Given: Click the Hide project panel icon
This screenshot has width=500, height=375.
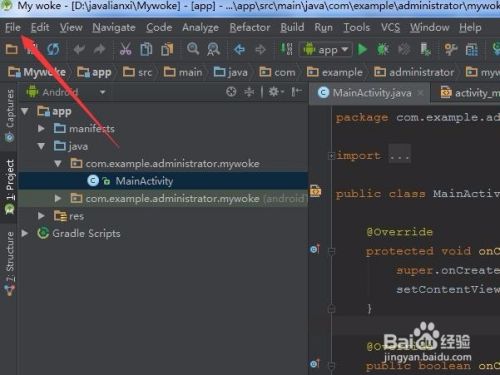Looking at the screenshot, I should 296,92.
